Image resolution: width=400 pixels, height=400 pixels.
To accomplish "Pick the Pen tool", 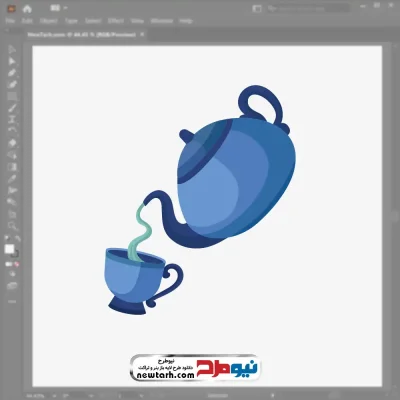I will [12, 73].
